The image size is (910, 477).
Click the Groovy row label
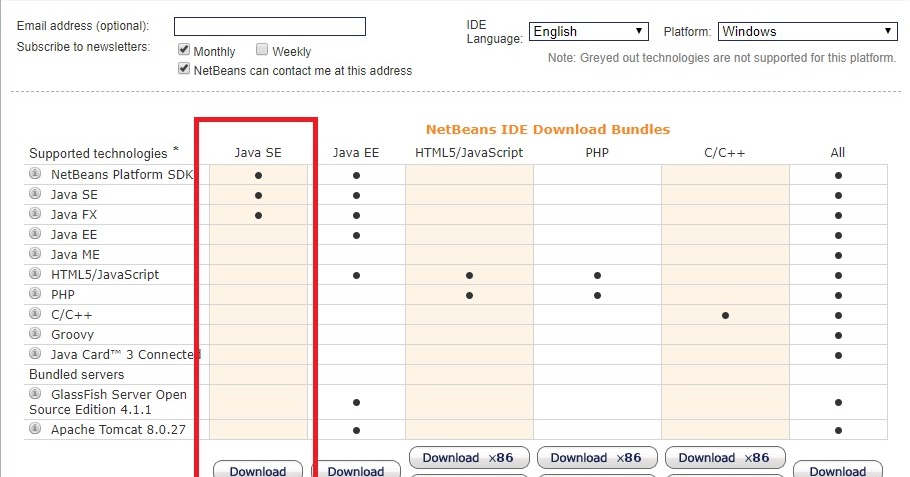[72, 335]
